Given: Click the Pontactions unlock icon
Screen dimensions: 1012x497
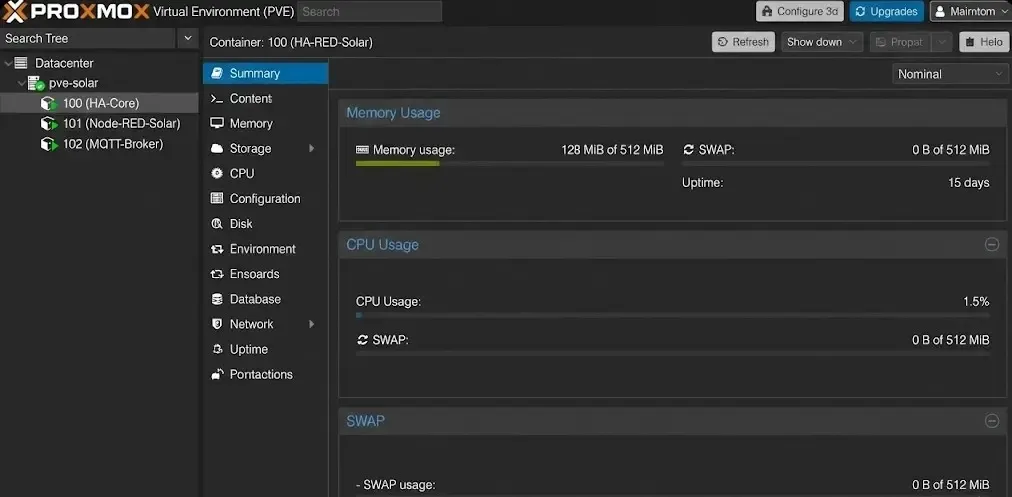Looking at the screenshot, I should pyautogui.click(x=218, y=374).
